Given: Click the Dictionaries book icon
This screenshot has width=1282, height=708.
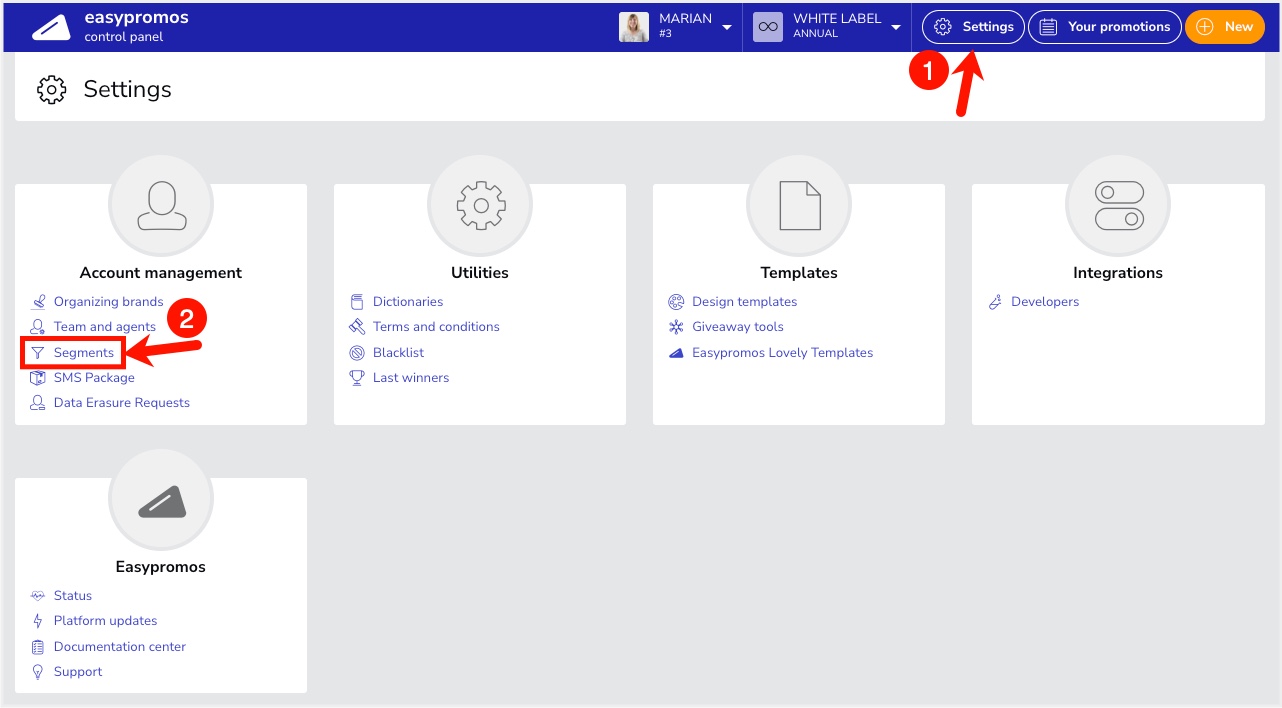Looking at the screenshot, I should coord(357,301).
